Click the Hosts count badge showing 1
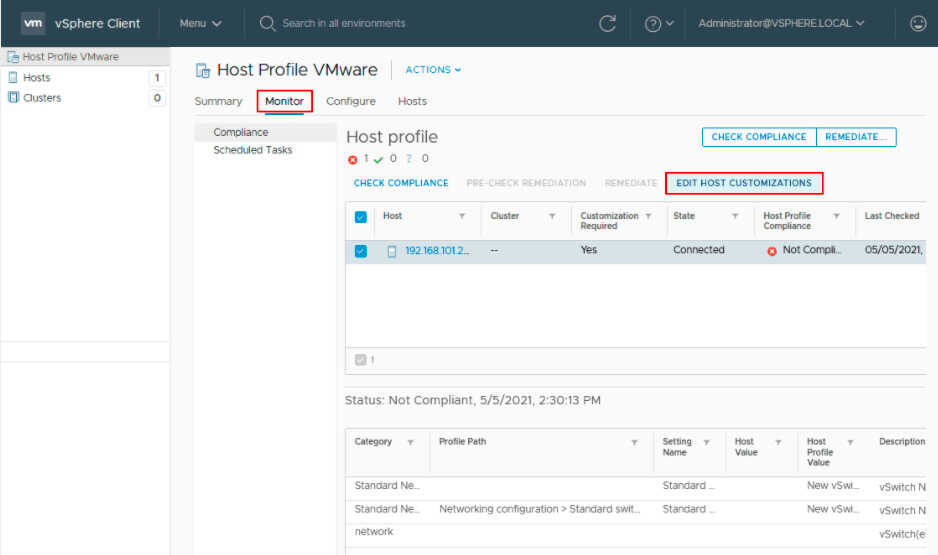This screenshot has width=938, height=555. pyautogui.click(x=157, y=78)
